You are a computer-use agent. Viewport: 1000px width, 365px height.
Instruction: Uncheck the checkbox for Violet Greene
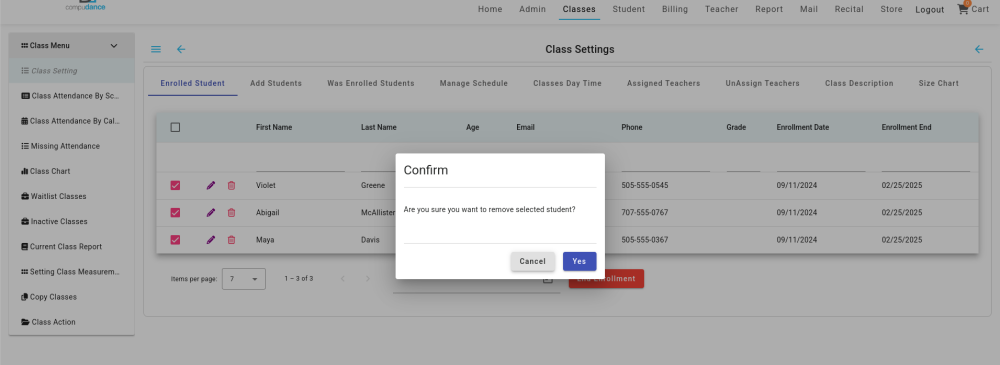tap(175, 186)
